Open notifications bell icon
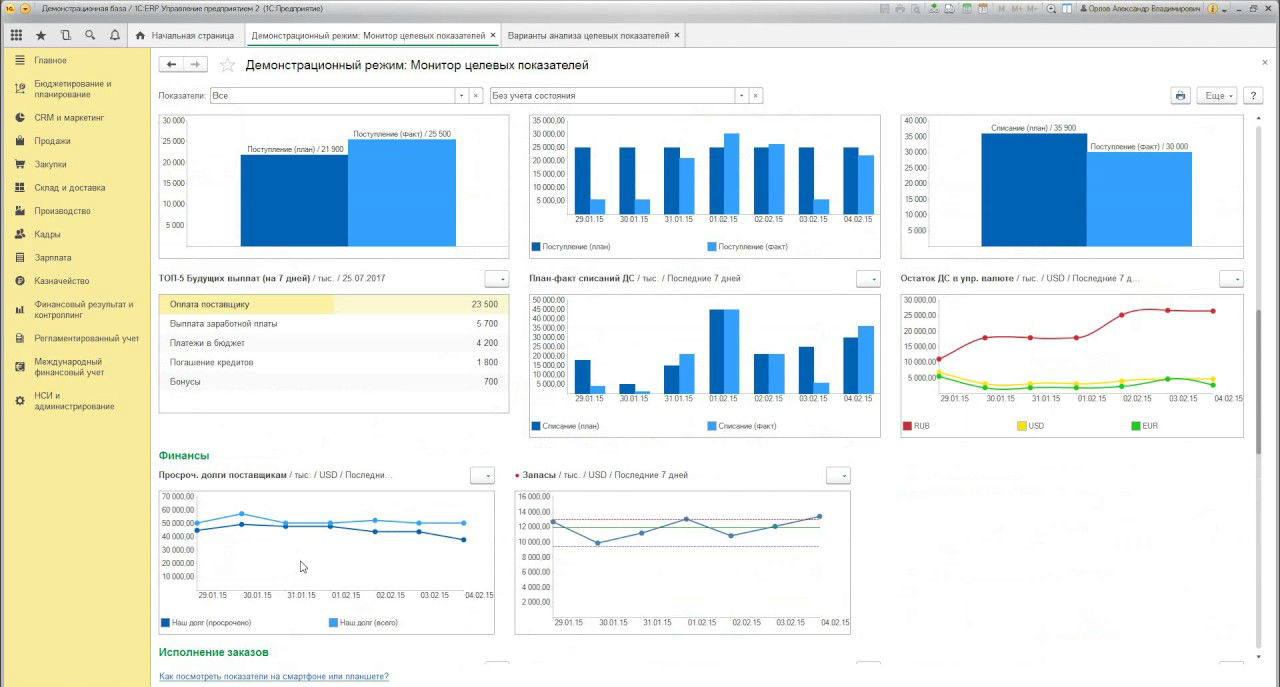 tap(115, 35)
